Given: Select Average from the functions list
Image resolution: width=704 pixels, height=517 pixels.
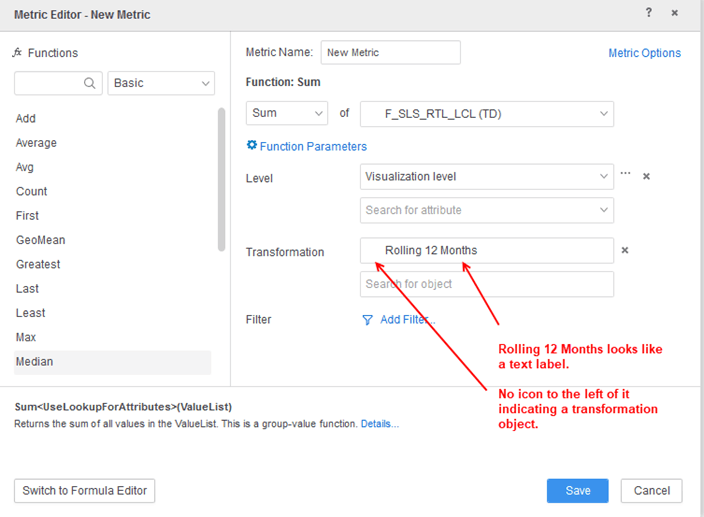Looking at the screenshot, I should [36, 143].
